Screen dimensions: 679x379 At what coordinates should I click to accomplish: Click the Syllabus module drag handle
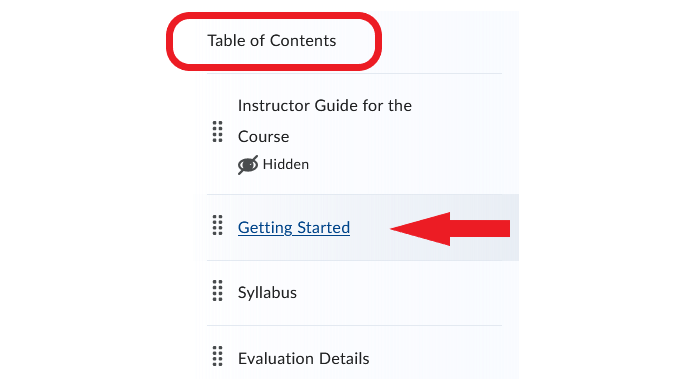[x=217, y=291]
